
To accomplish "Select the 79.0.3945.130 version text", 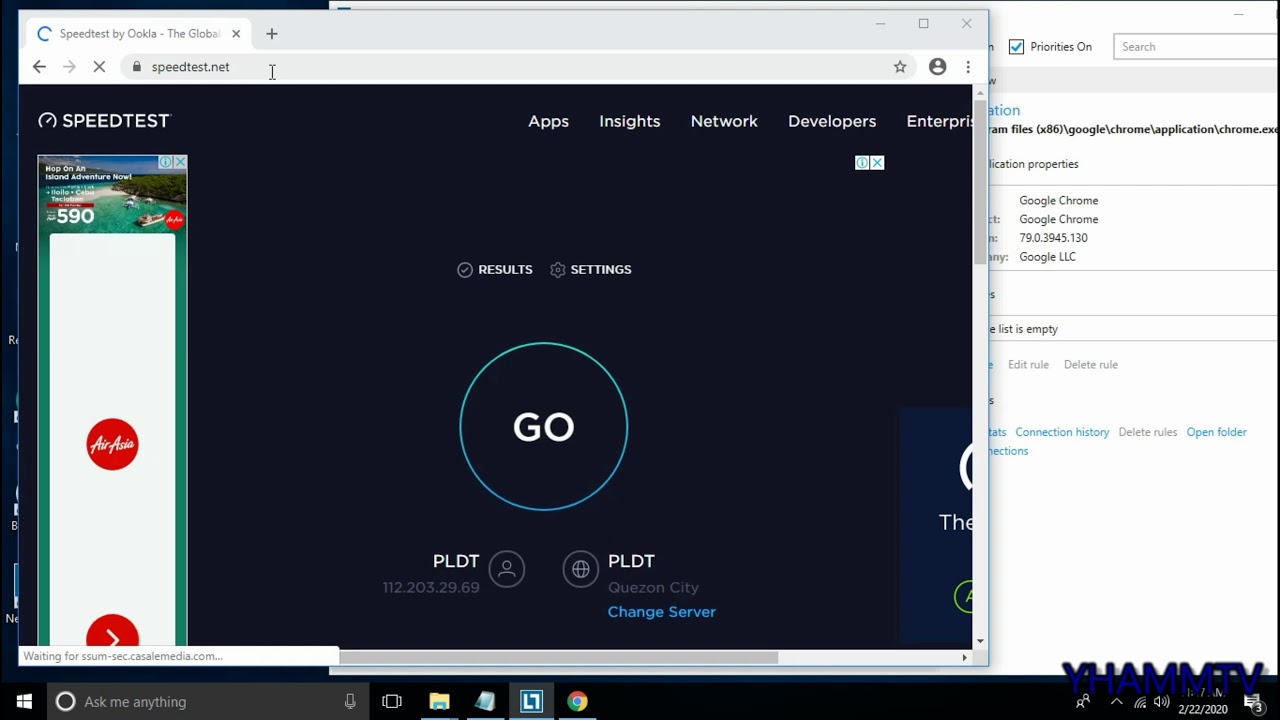I will tap(1053, 238).
